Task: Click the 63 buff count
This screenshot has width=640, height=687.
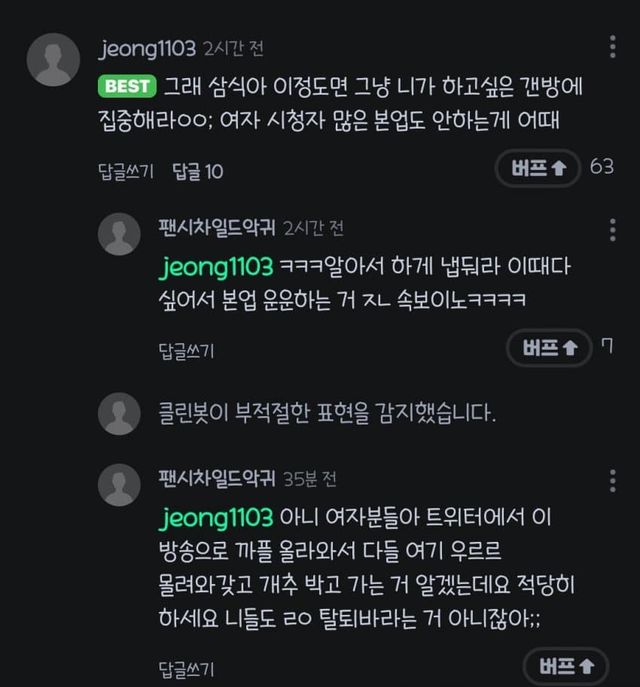Action: tap(602, 167)
